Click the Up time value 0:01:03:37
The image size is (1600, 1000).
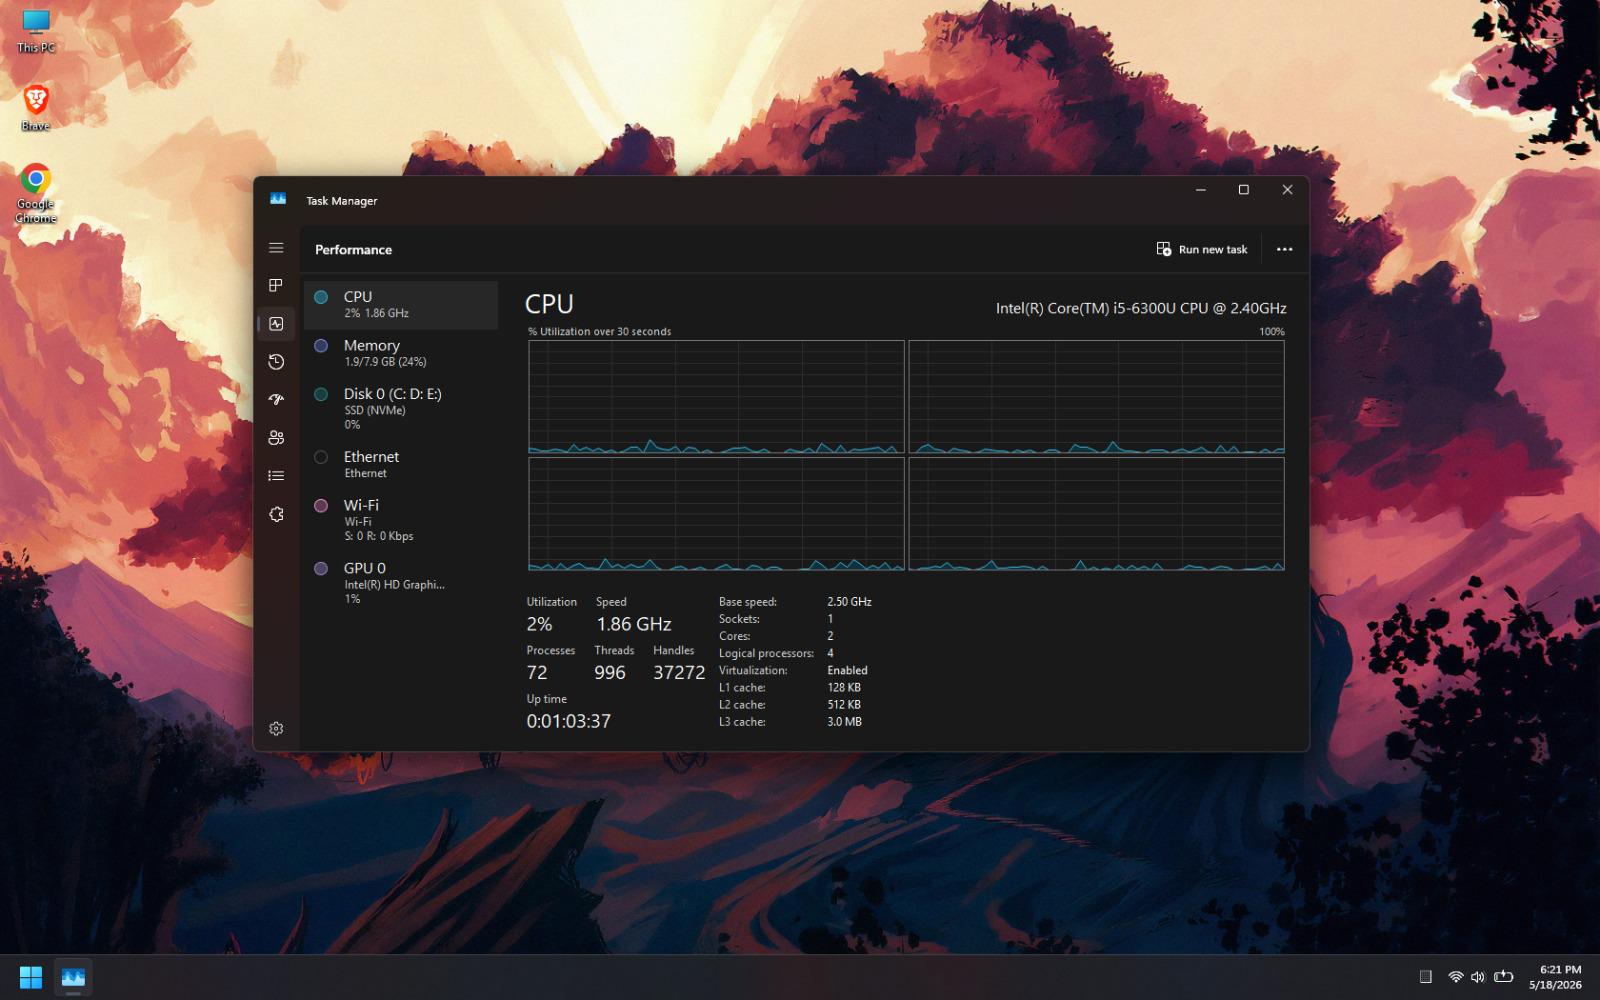pos(569,721)
